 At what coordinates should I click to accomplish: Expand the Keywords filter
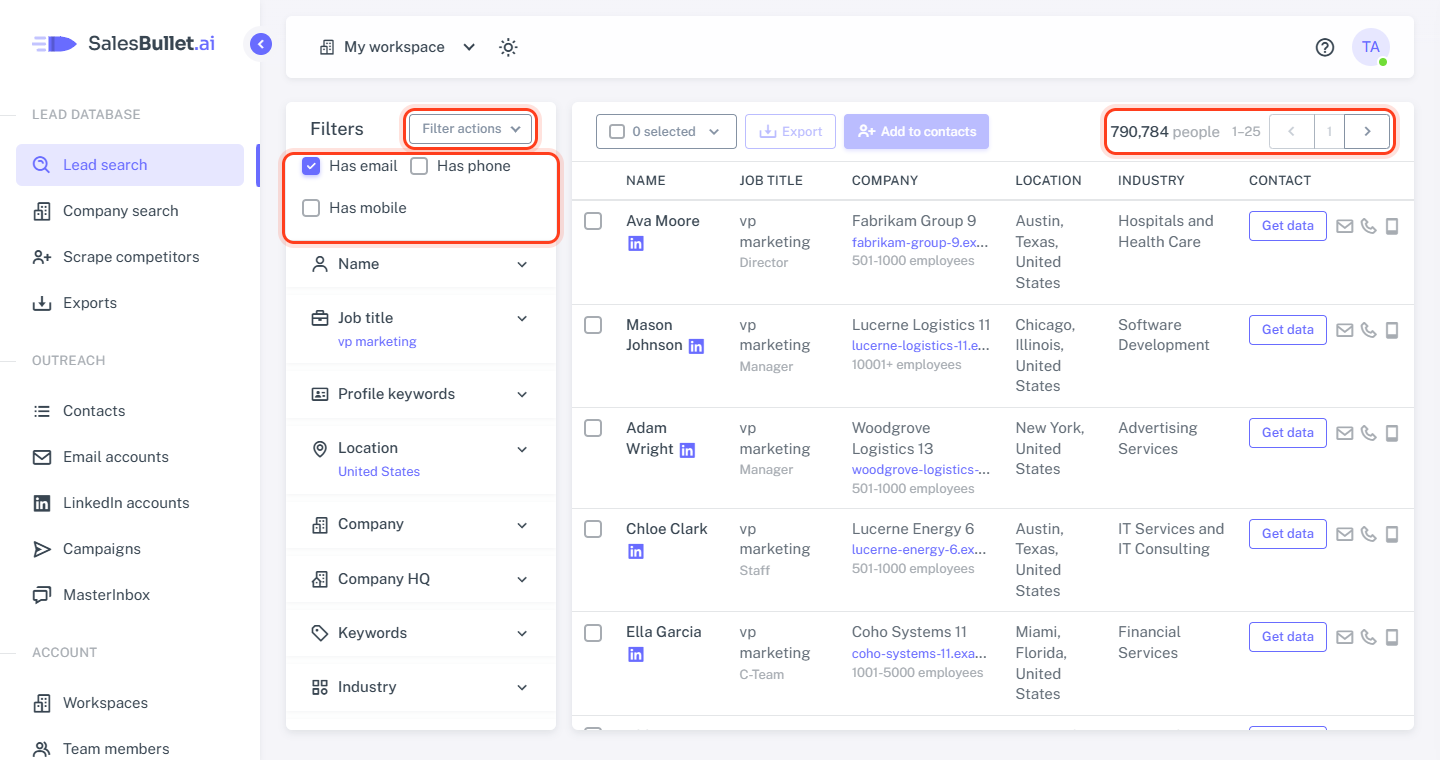point(420,633)
